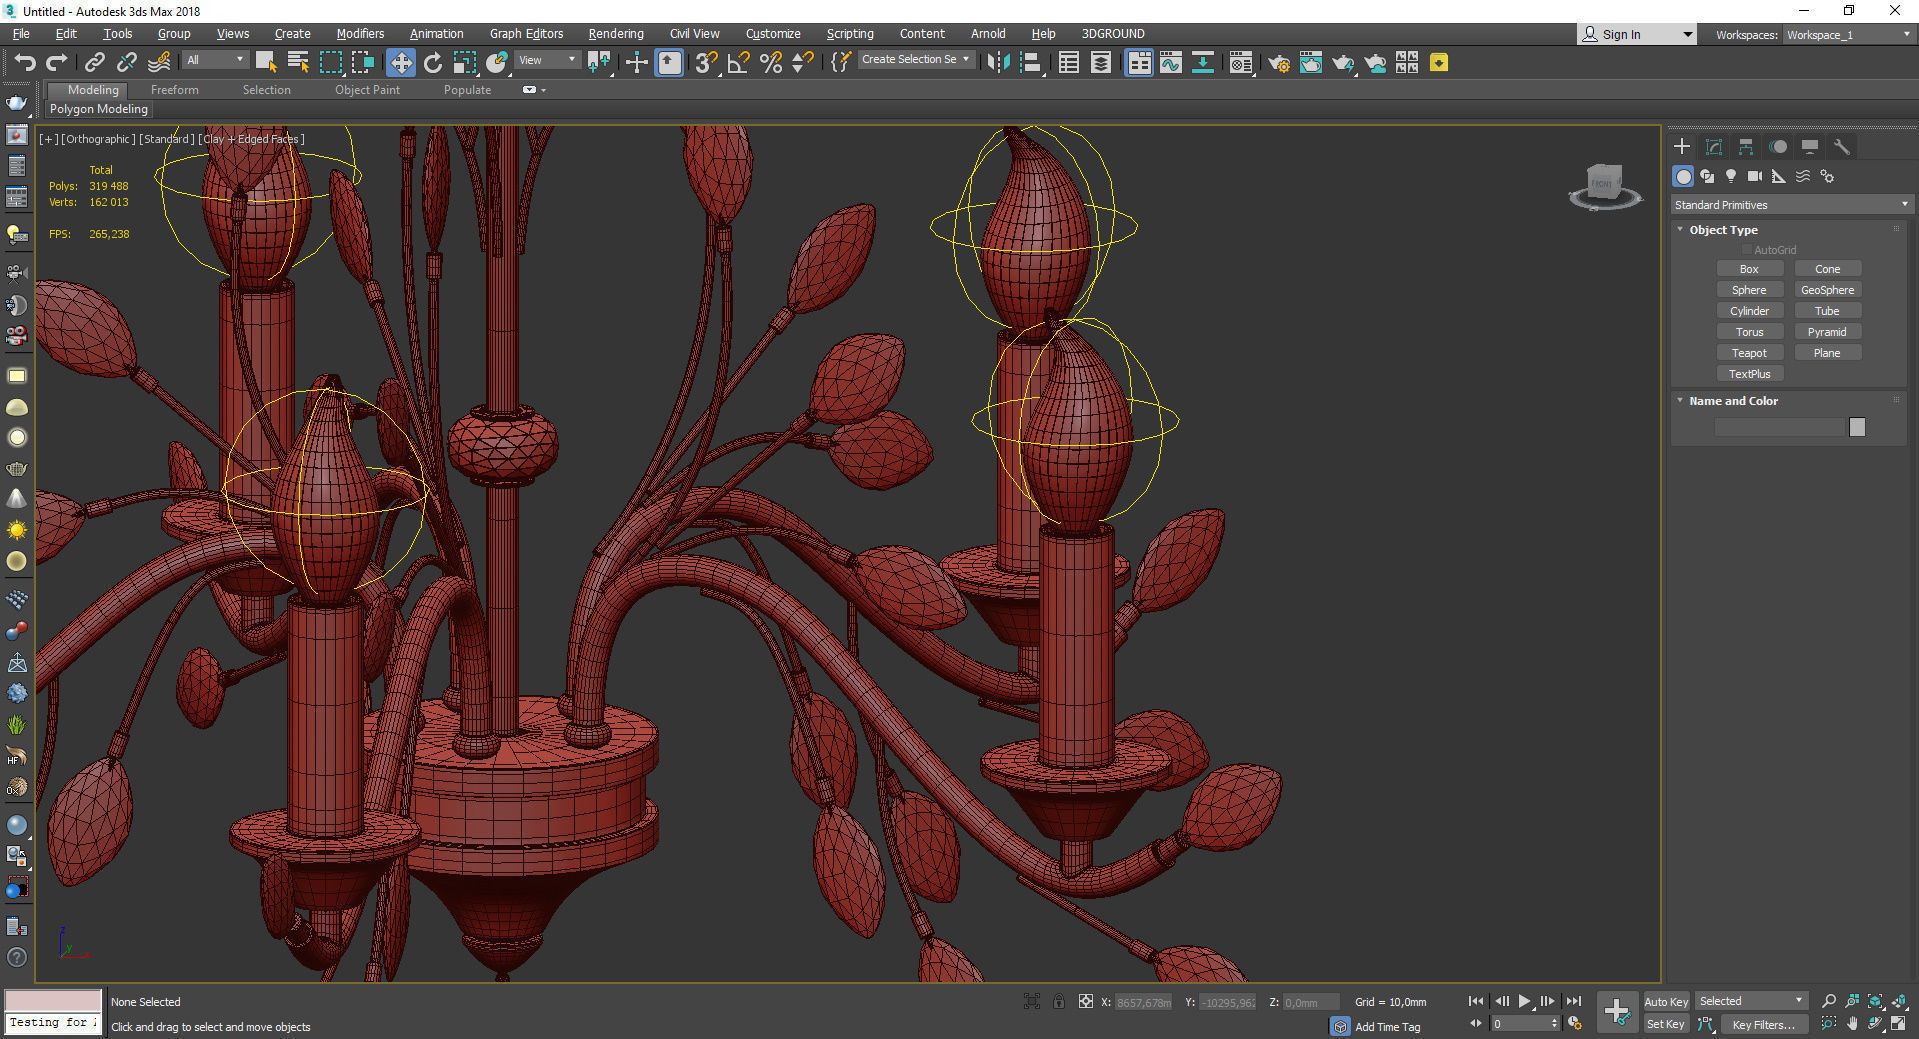The image size is (1919, 1039).
Task: Click the pink MAXScript listener swatch
Action: pyautogui.click(x=53, y=1000)
